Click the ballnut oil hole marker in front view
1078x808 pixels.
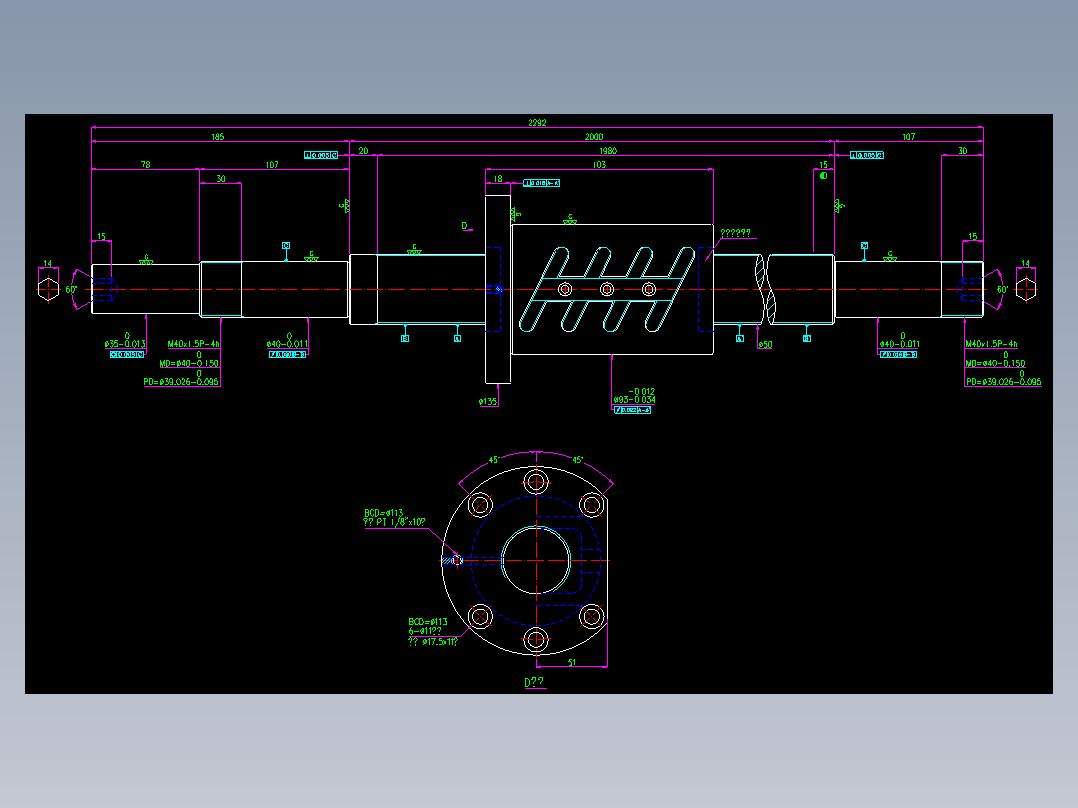click(x=457, y=559)
